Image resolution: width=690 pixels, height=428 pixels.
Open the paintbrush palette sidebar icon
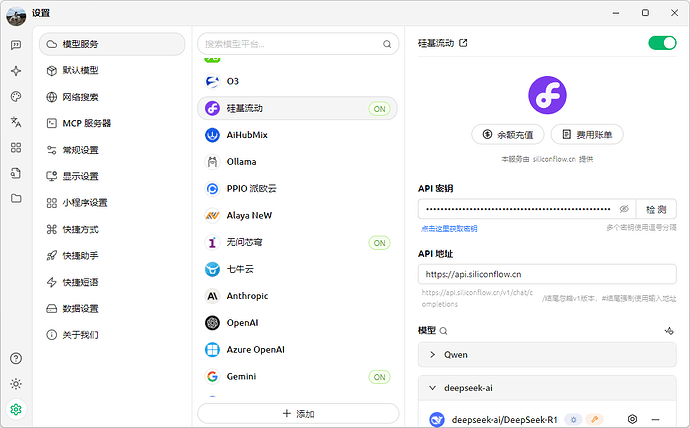coord(16,96)
